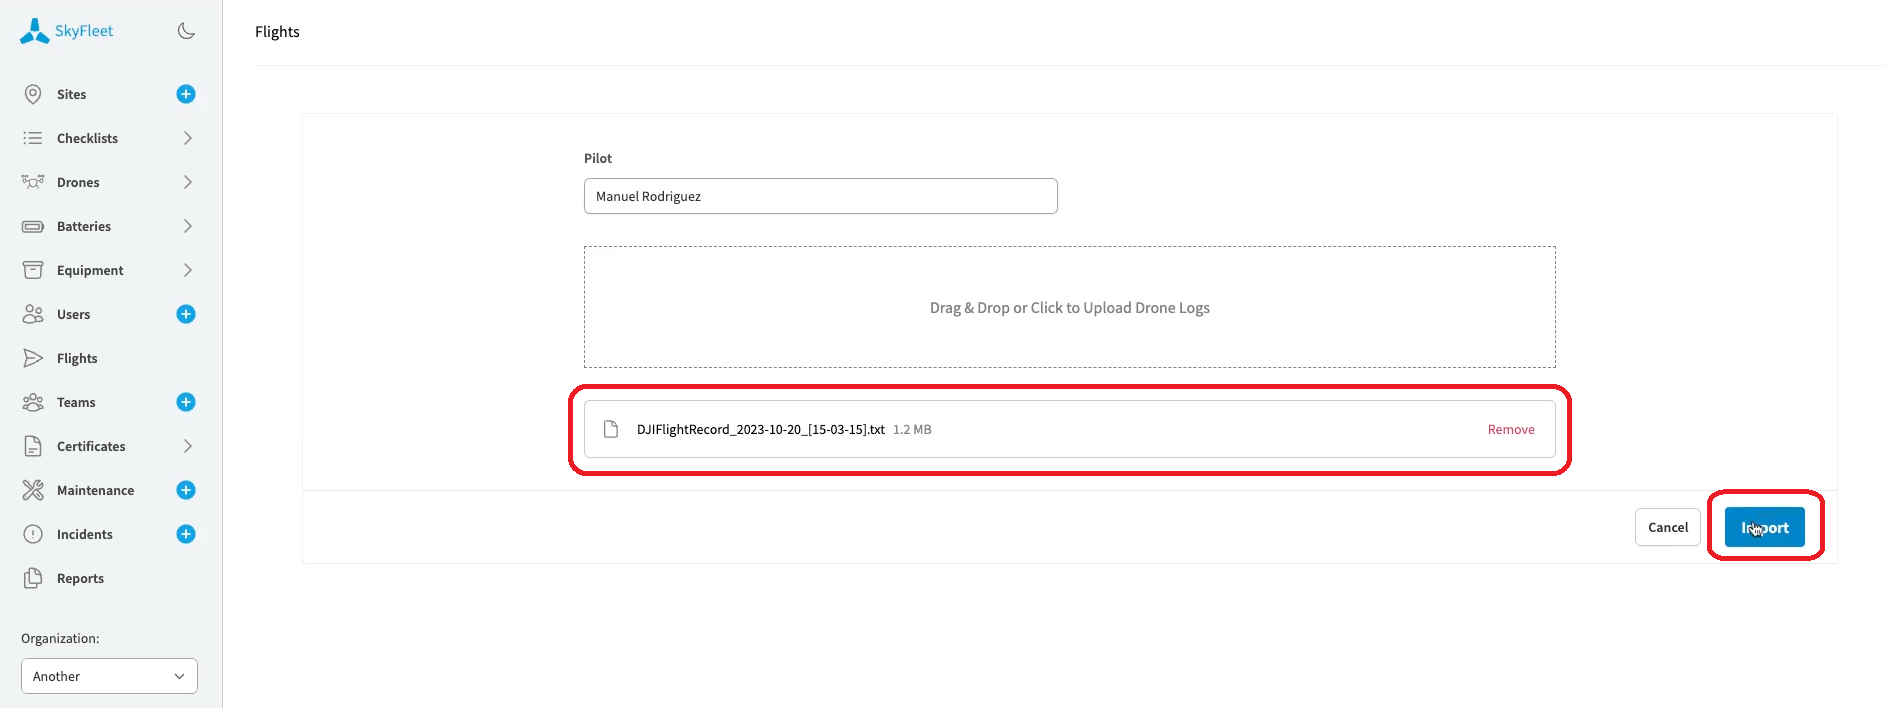Open the Maintenance menu item
The width and height of the screenshot is (1888, 708).
95,490
